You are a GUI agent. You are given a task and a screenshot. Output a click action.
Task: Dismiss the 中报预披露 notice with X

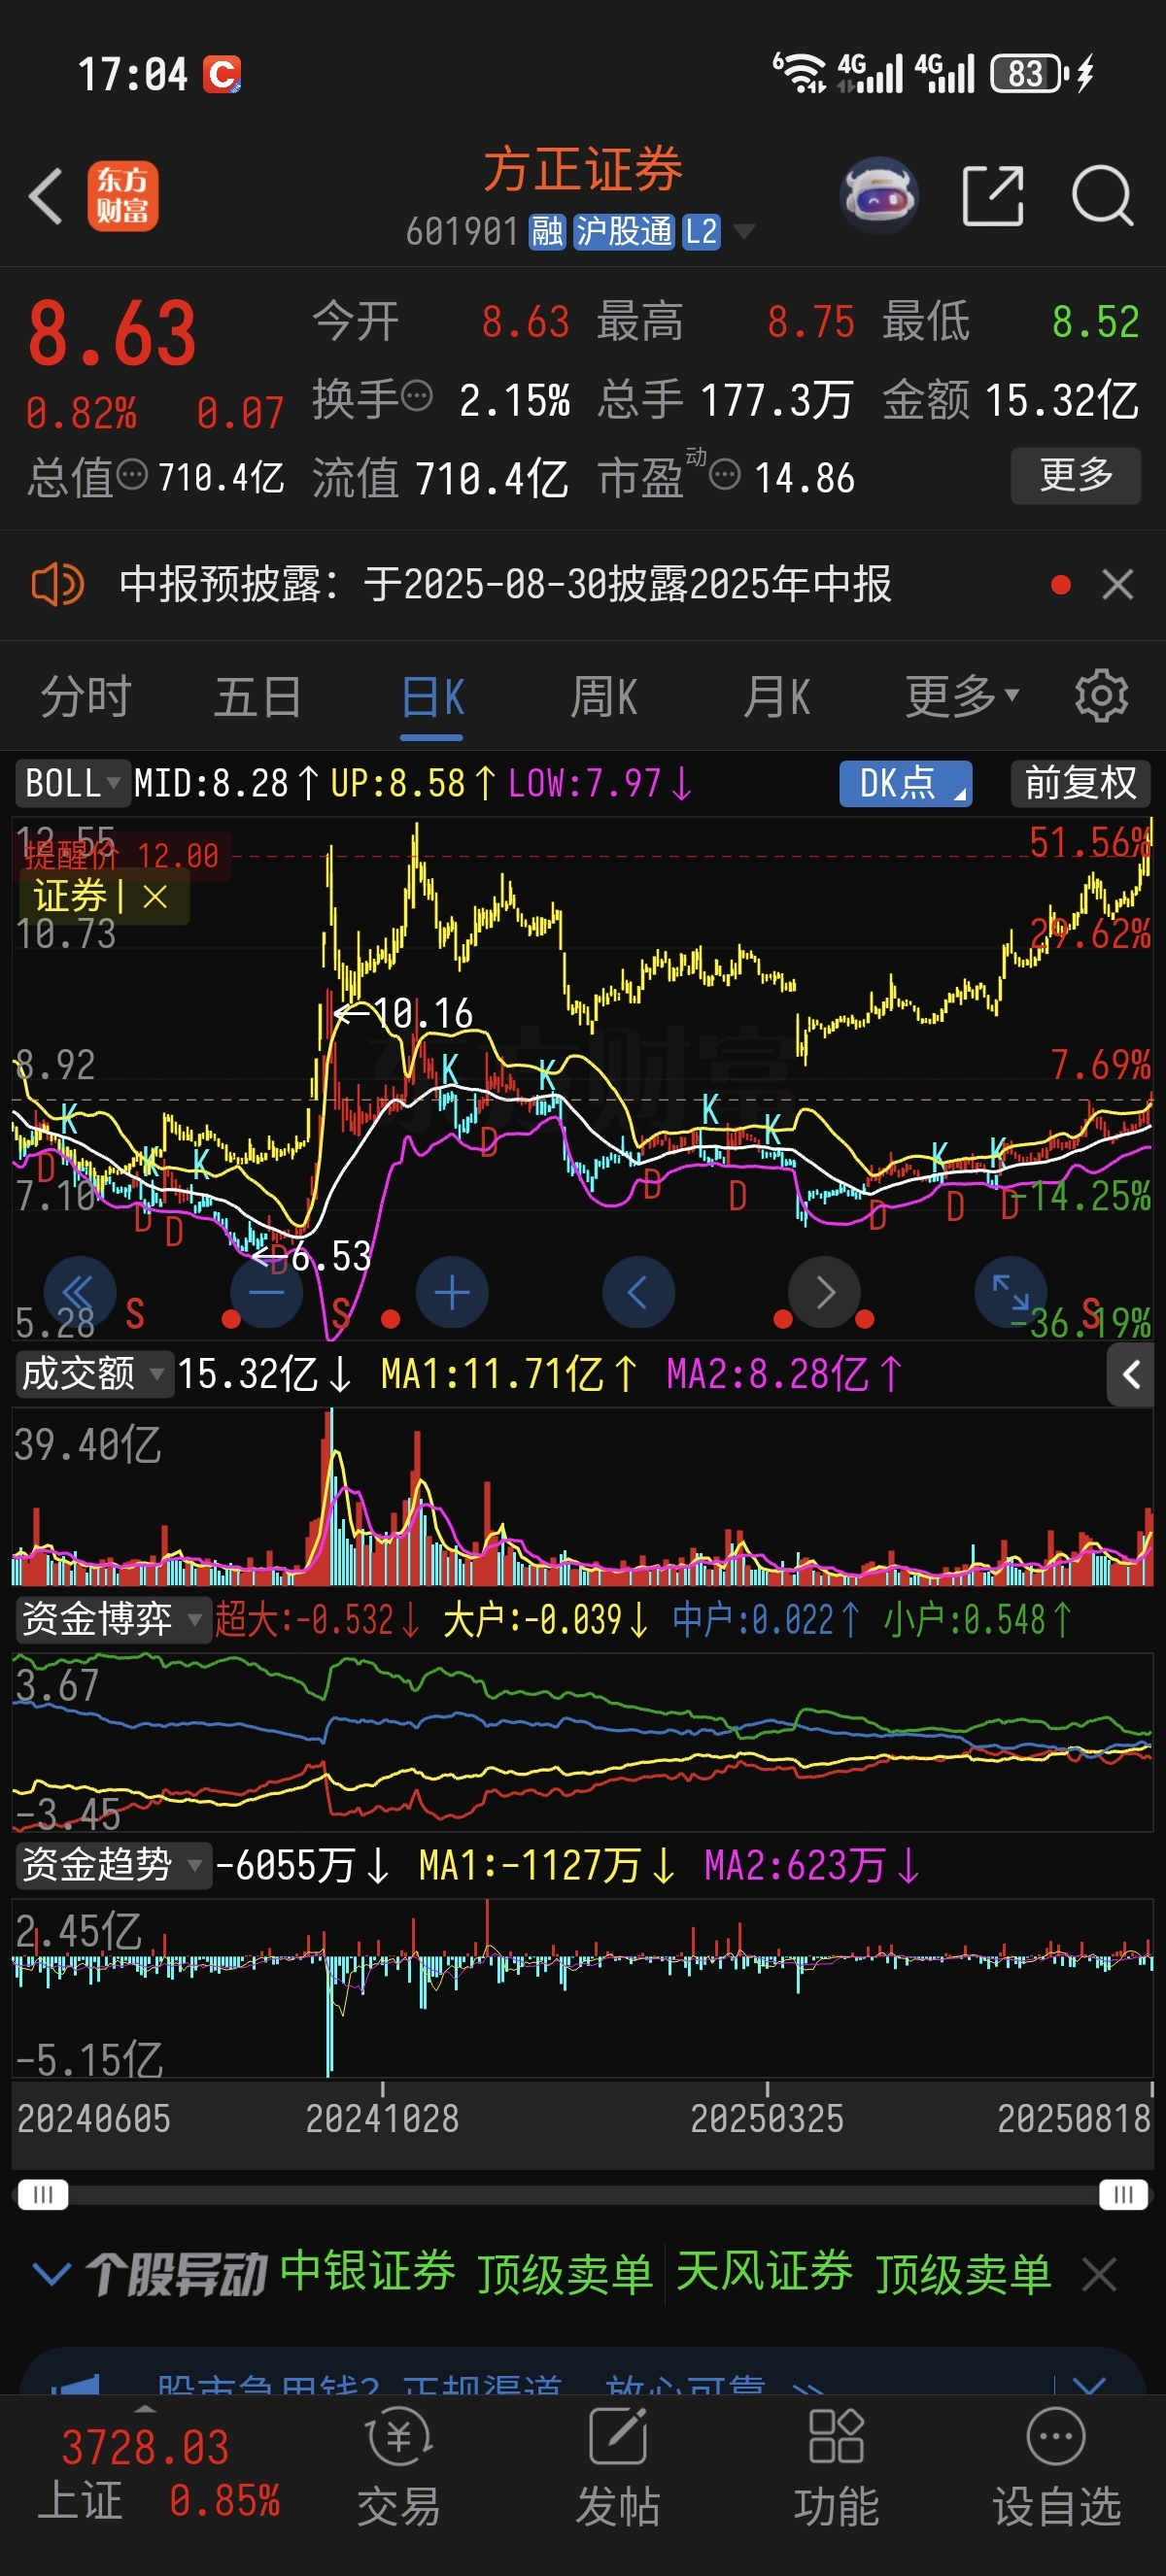(x=1118, y=584)
